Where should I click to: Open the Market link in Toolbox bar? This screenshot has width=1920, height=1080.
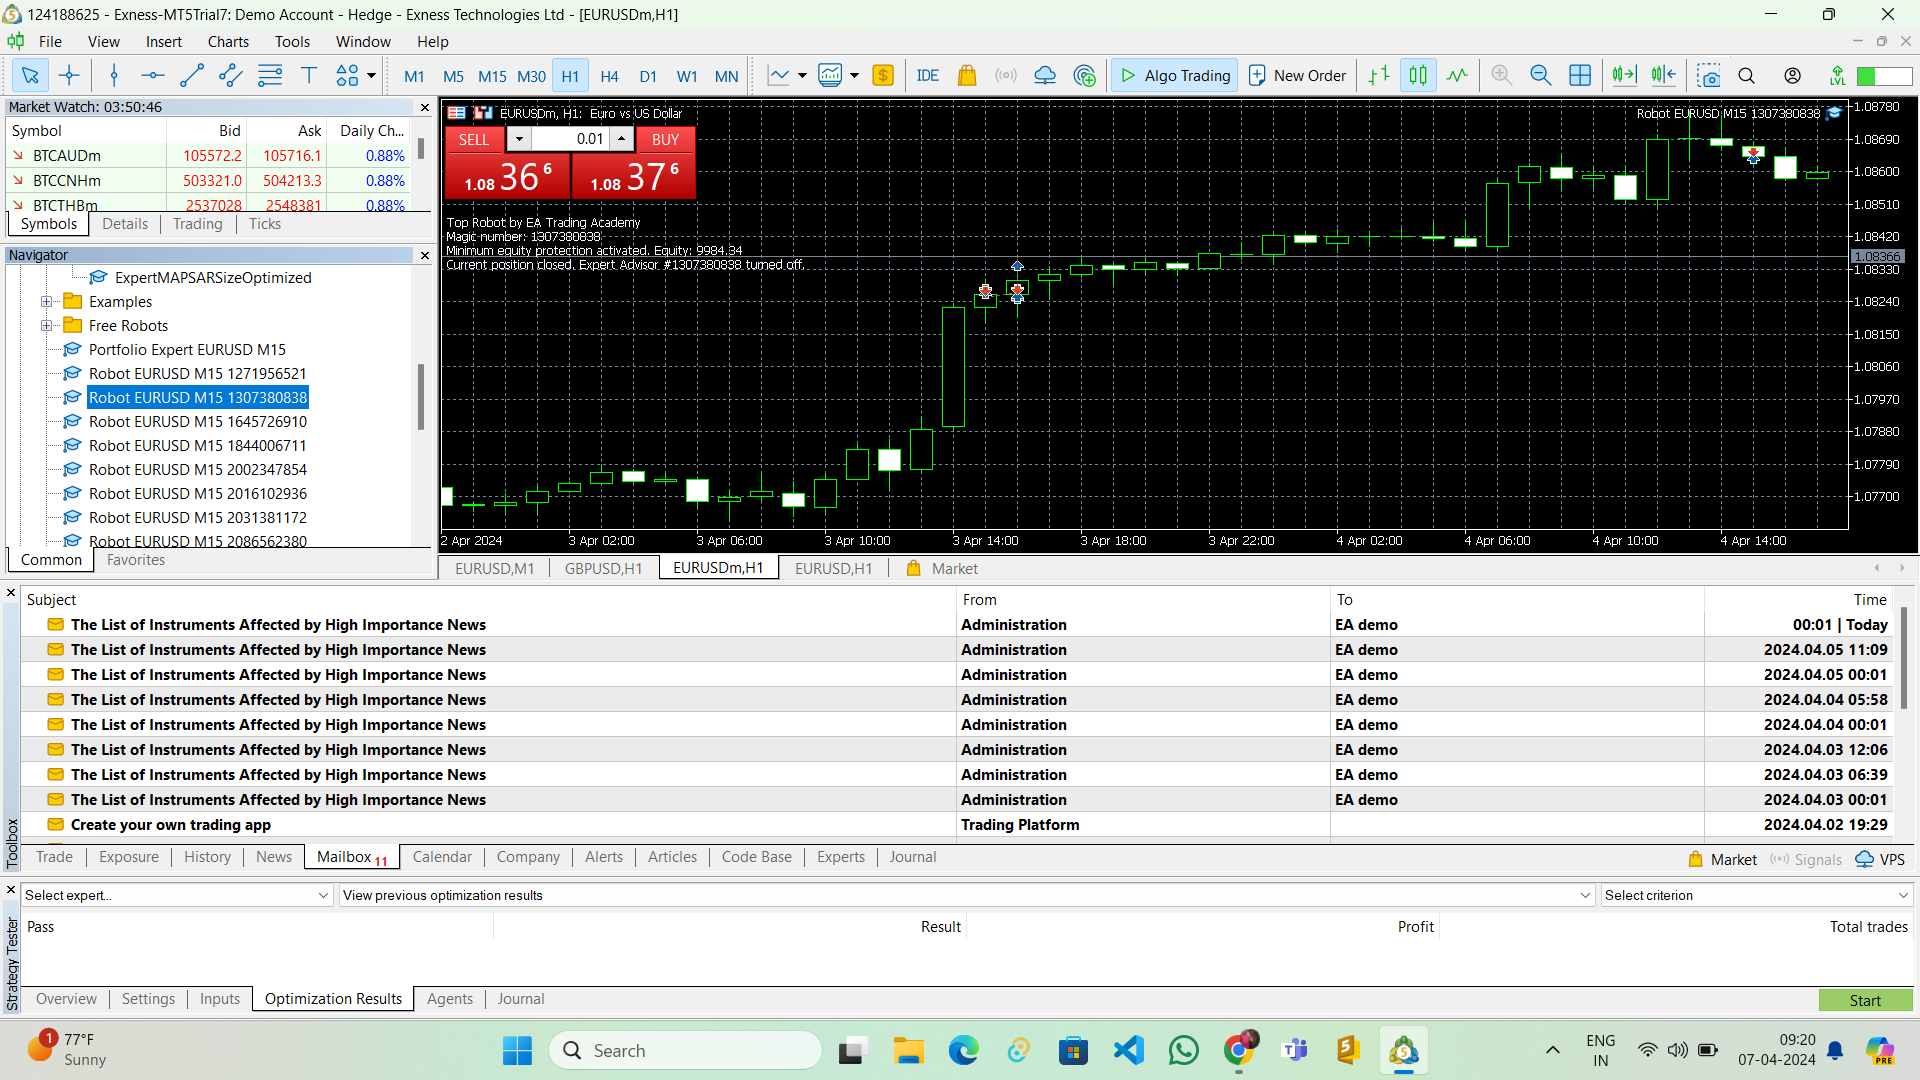[1723, 859]
